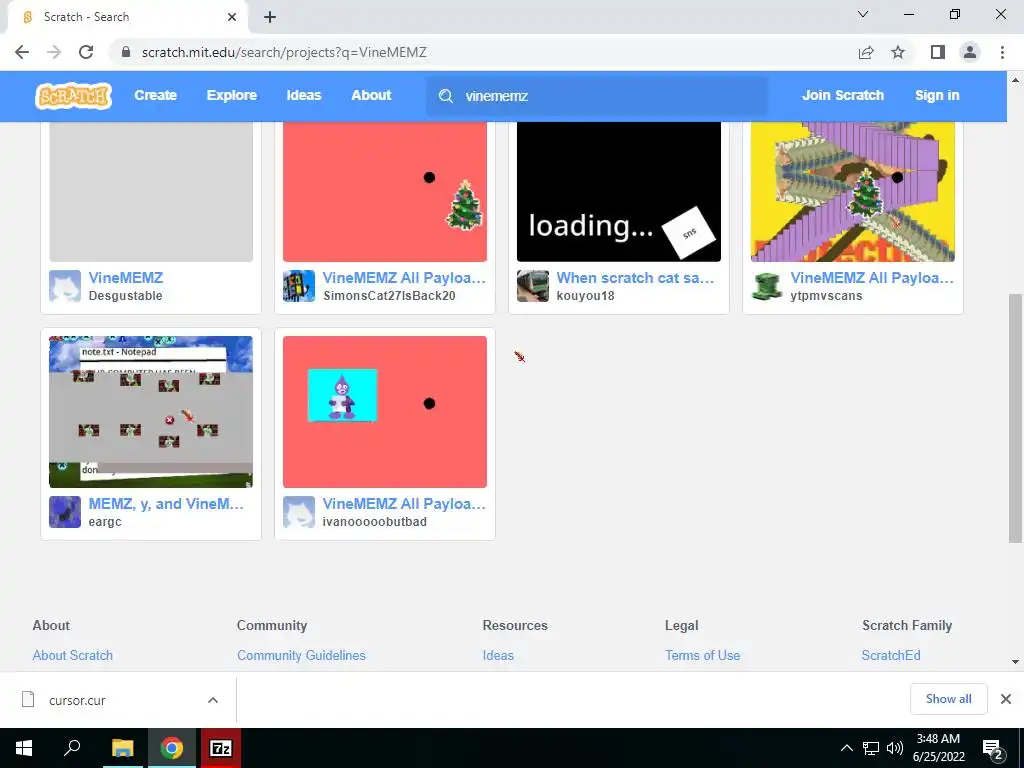1024x768 pixels.
Task: Open the note.txt Notepad project thumbnail
Action: coord(151,411)
